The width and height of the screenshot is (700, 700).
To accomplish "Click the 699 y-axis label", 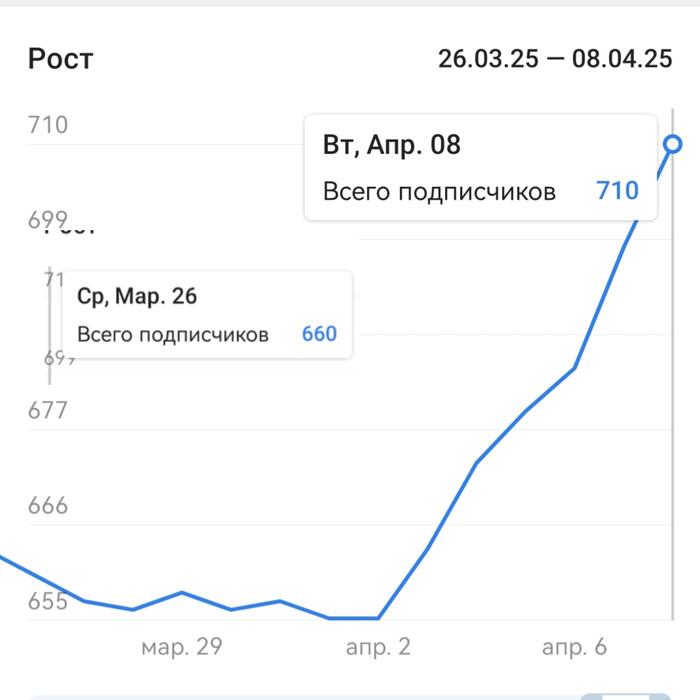I will tap(48, 220).
